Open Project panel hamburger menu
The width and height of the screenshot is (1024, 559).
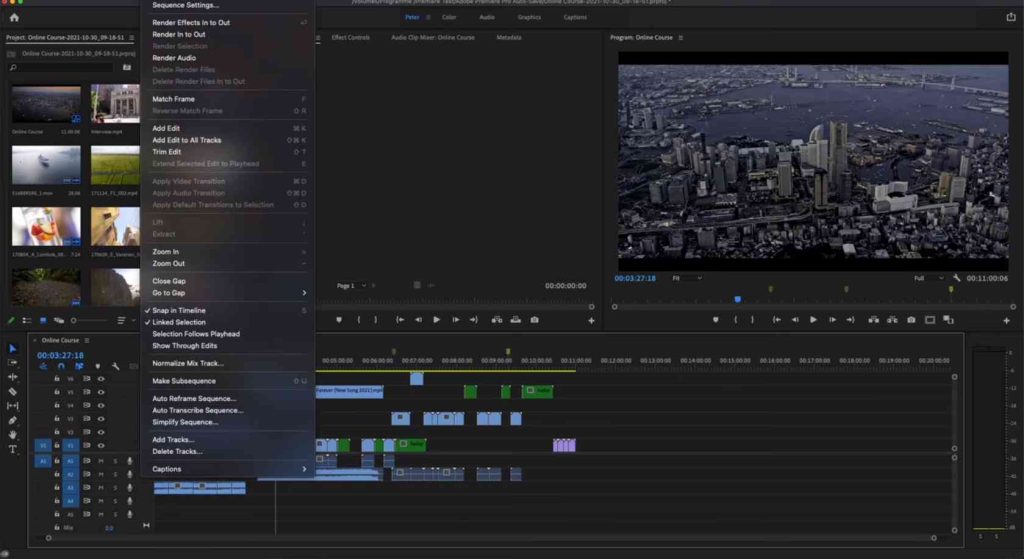131,38
